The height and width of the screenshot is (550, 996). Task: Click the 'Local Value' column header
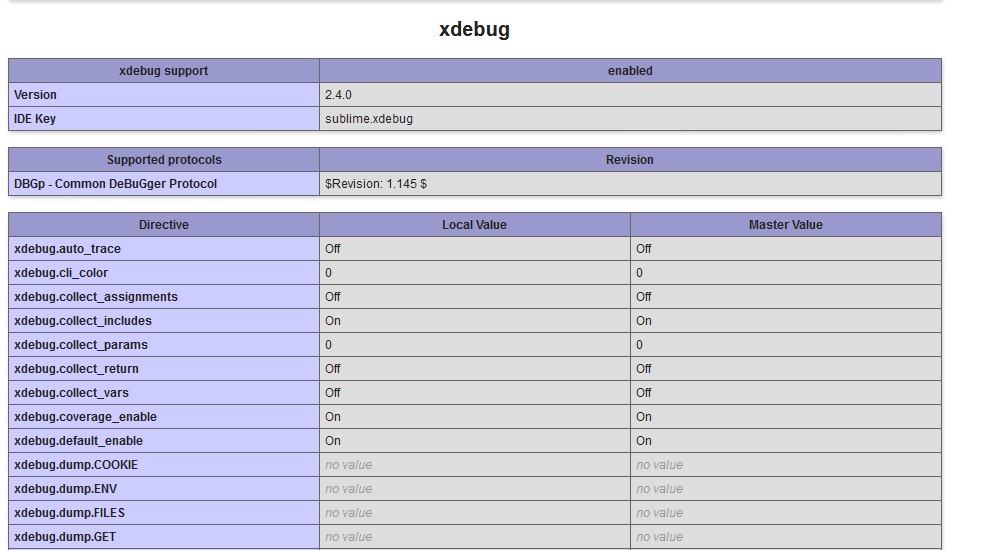(x=474, y=225)
